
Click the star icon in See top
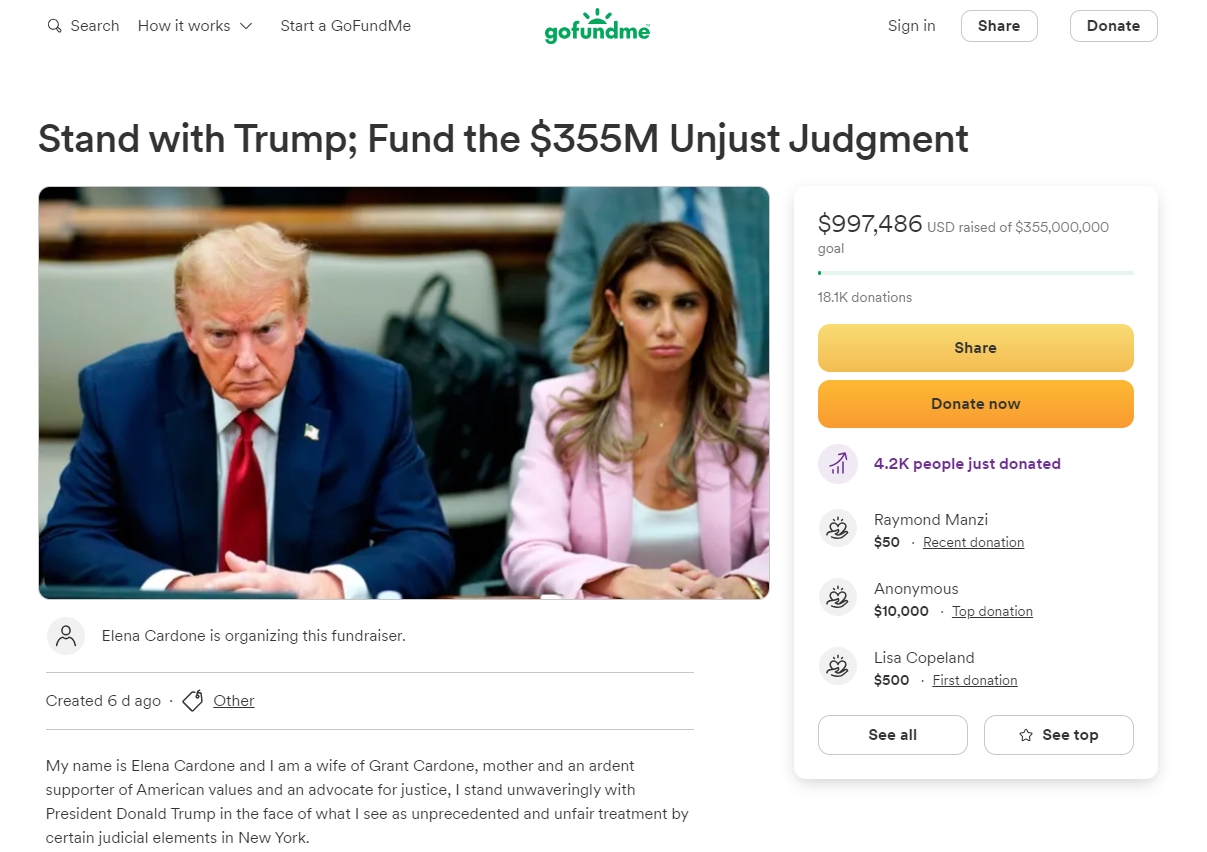pos(1025,735)
